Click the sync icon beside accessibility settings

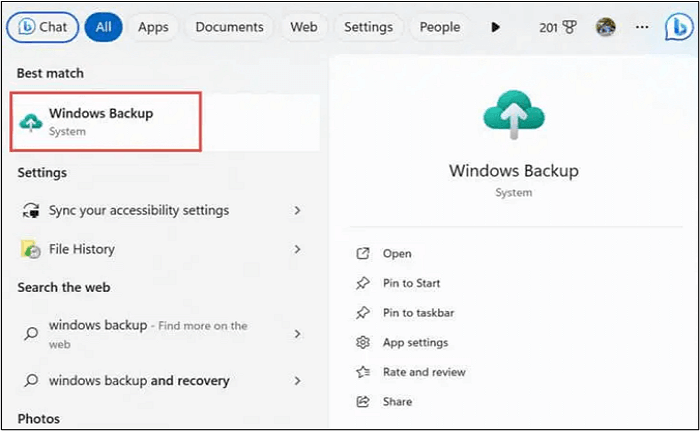(x=31, y=210)
